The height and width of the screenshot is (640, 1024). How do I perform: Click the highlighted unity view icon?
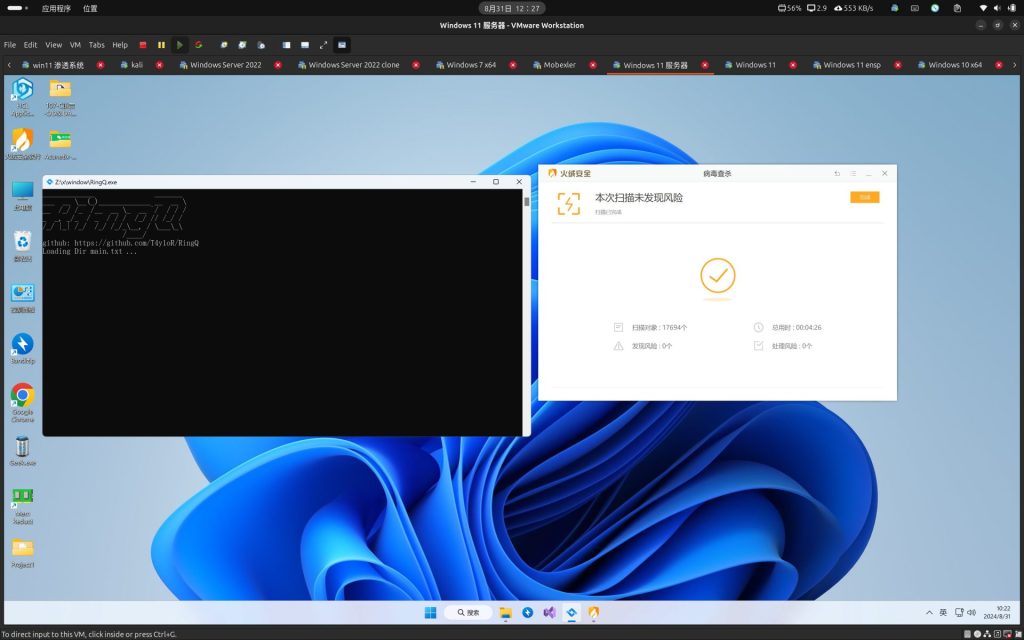[x=342, y=45]
